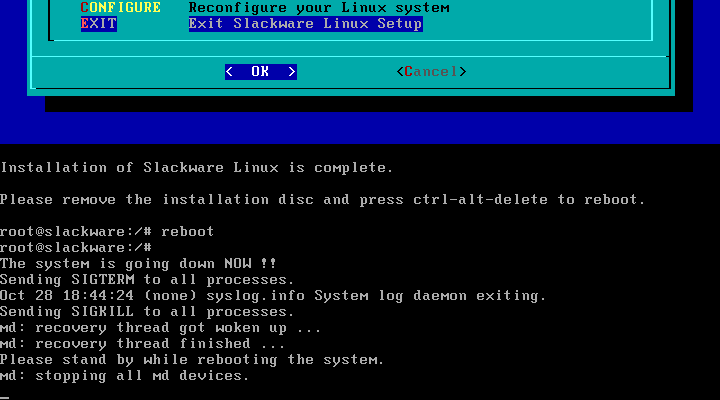Click the Cancel button
Screen dimensions: 720x400
(x=431, y=72)
